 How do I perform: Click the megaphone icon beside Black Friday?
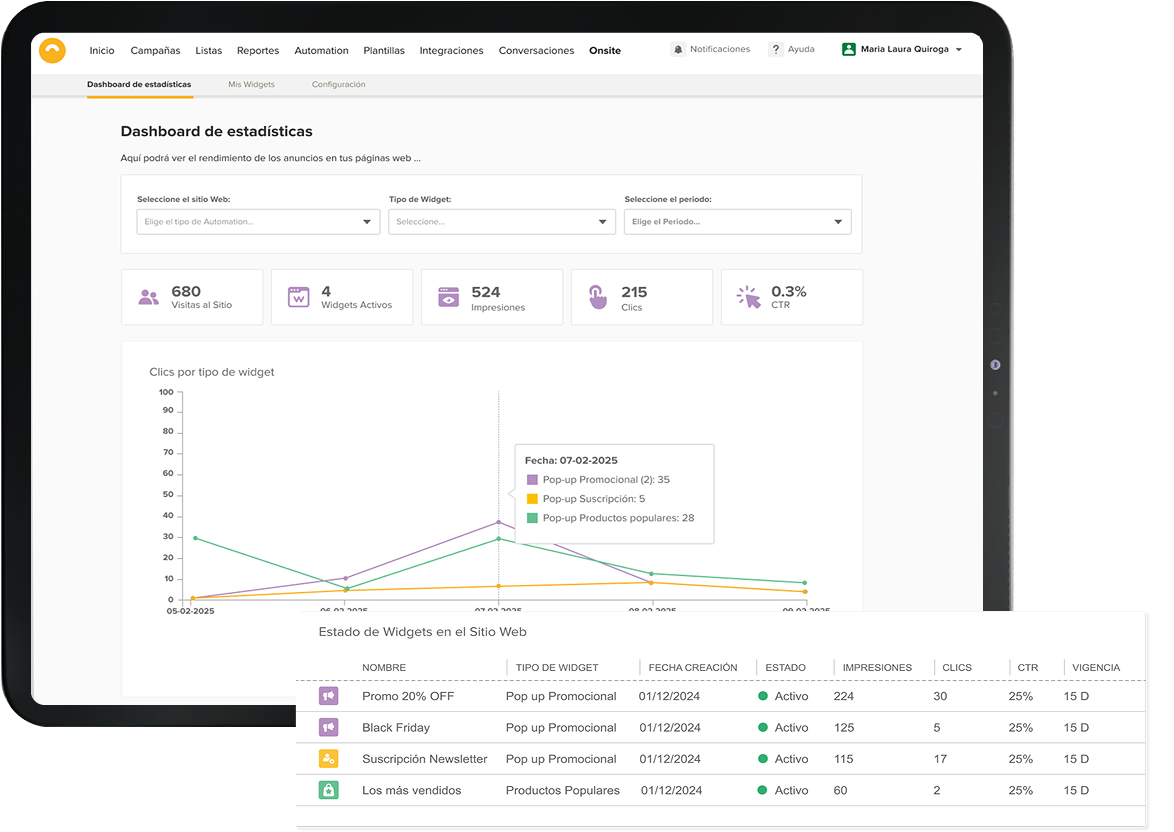pos(329,727)
